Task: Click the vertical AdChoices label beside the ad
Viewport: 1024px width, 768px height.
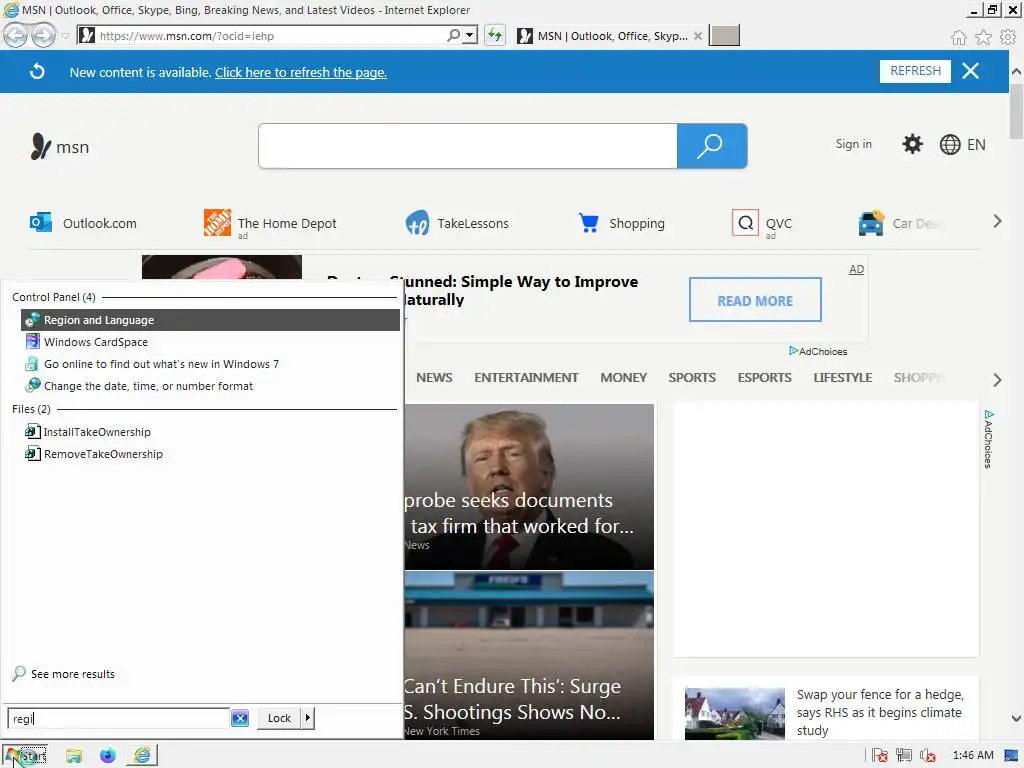Action: pos(988,439)
